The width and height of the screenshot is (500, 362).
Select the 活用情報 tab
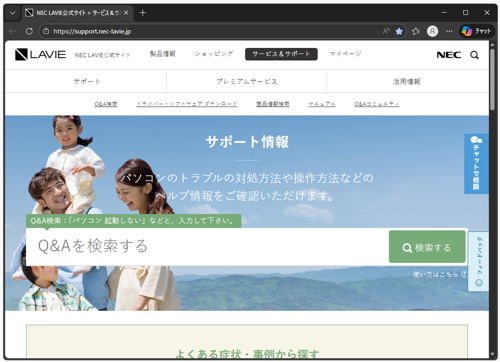(x=407, y=81)
